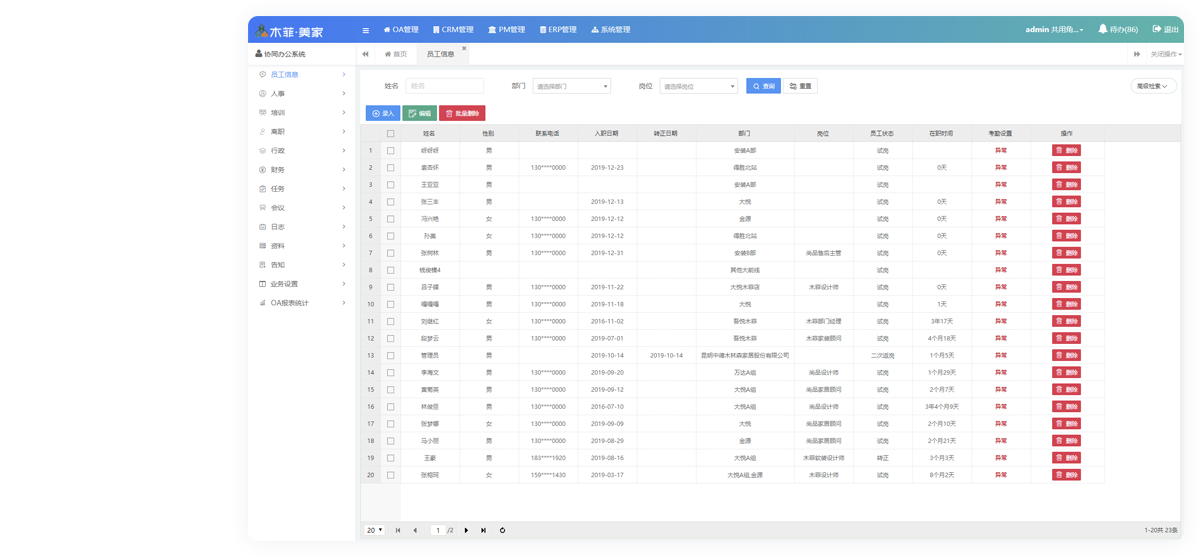Go to the next page arrow
The image size is (1200, 557).
tap(467, 530)
